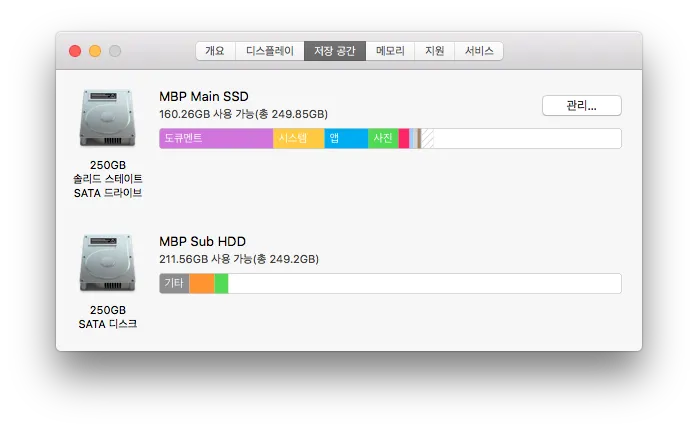This screenshot has height=431, width=698.
Task: Select the 저장 공간 tab
Action: [335, 51]
